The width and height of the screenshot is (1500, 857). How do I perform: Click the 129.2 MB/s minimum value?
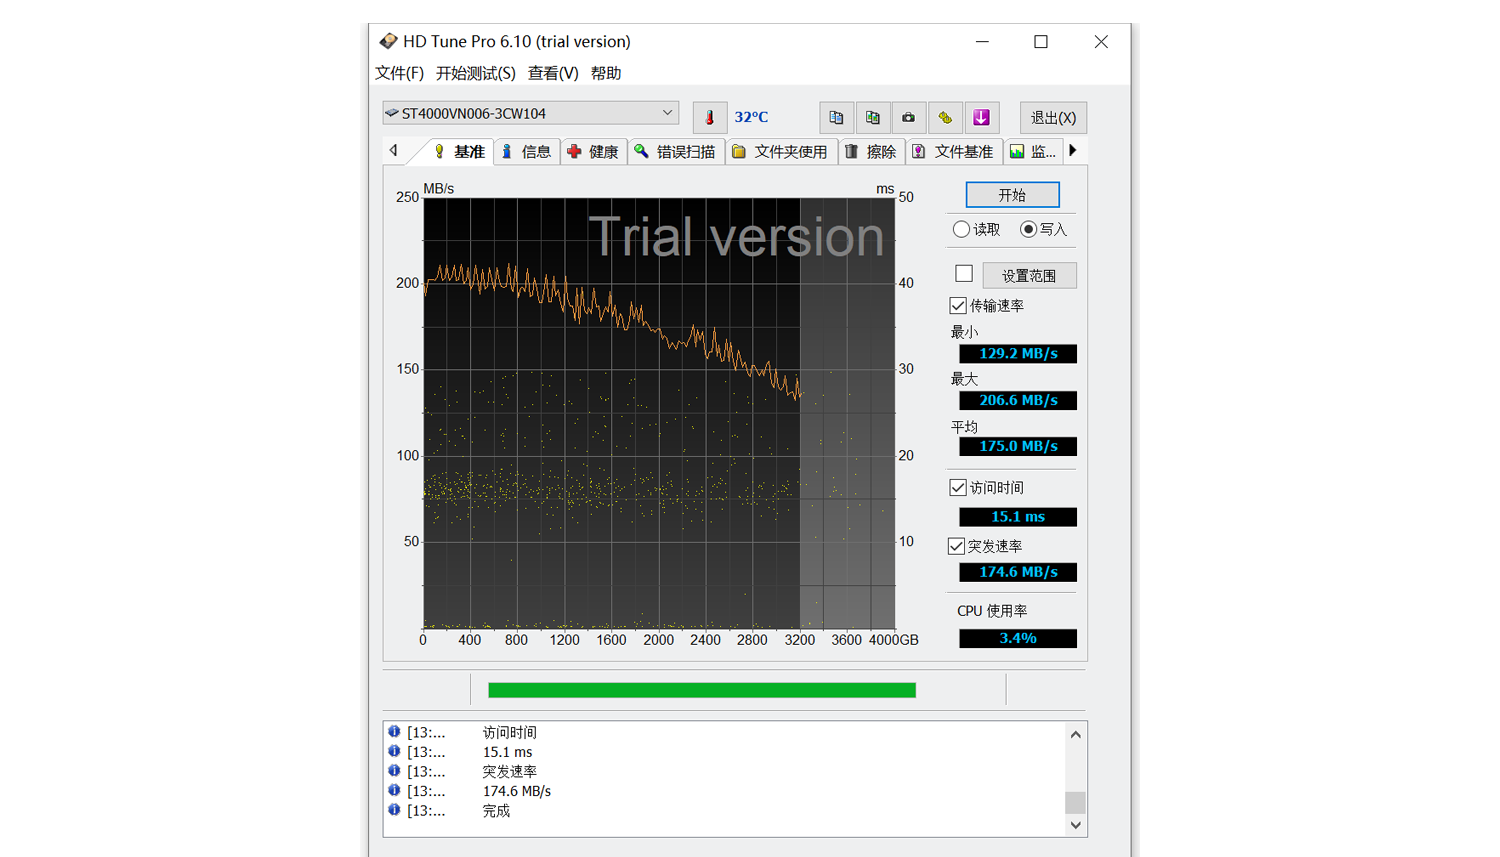click(x=1018, y=353)
